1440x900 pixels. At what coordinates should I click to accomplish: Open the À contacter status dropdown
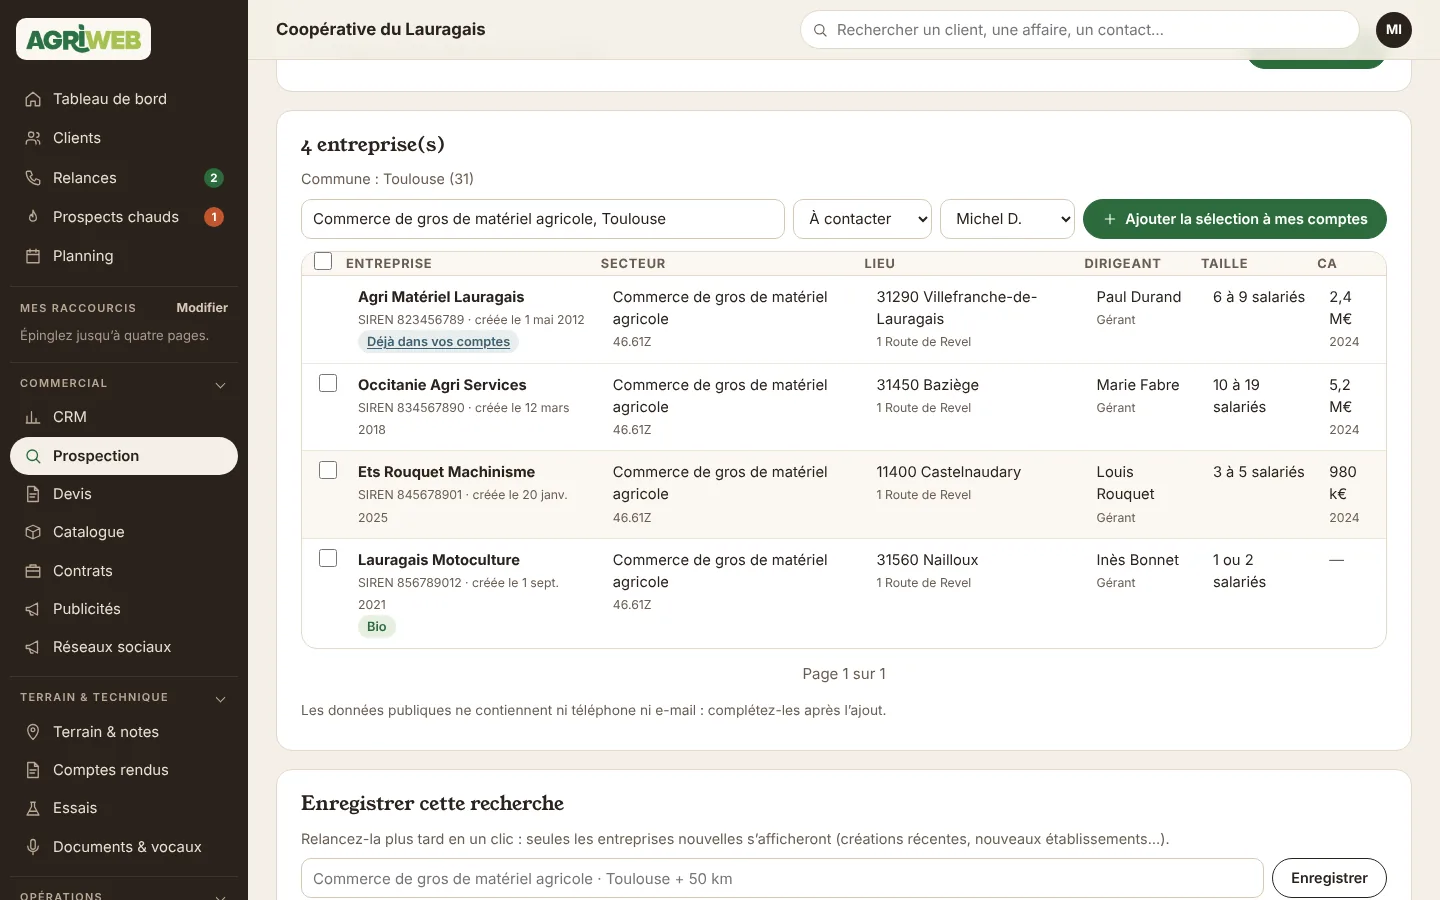(x=862, y=219)
